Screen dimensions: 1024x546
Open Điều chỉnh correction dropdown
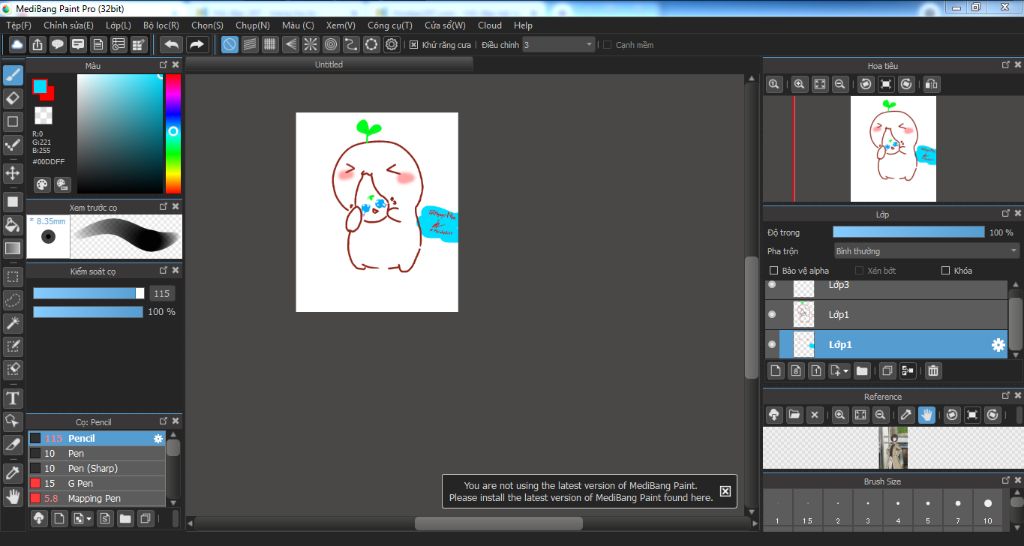click(x=558, y=45)
